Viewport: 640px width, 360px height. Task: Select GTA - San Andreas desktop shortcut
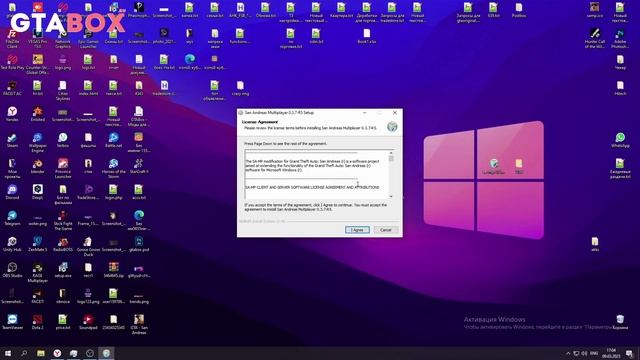pos(139,324)
